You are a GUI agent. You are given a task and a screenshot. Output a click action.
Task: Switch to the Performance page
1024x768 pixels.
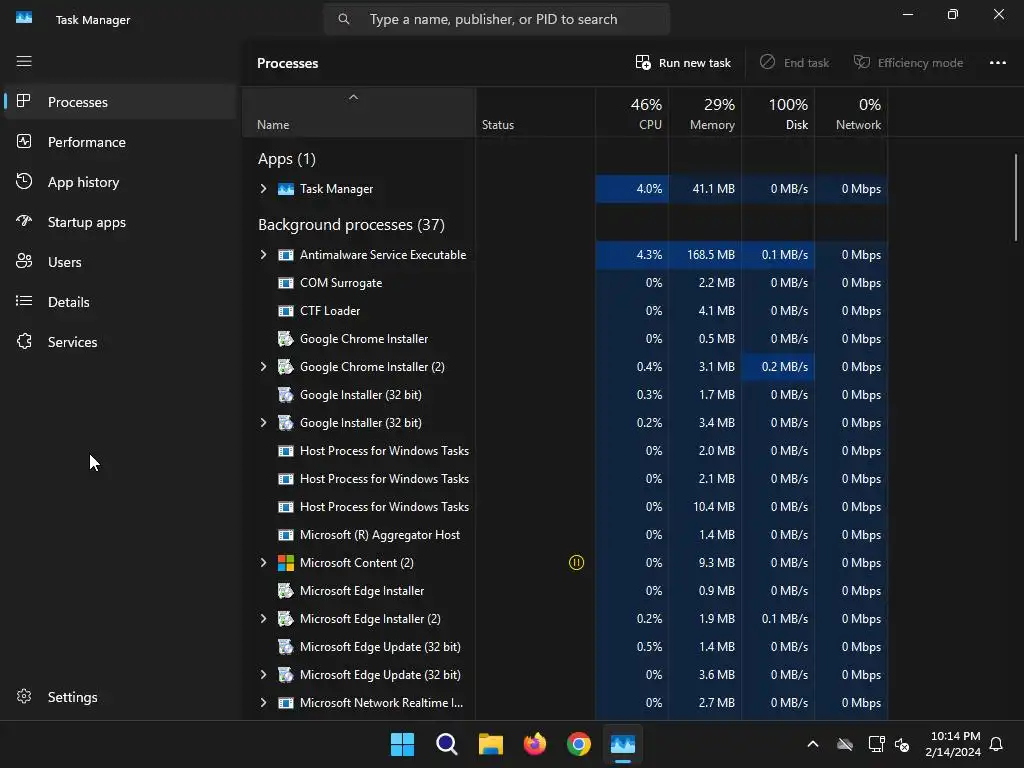[121, 142]
